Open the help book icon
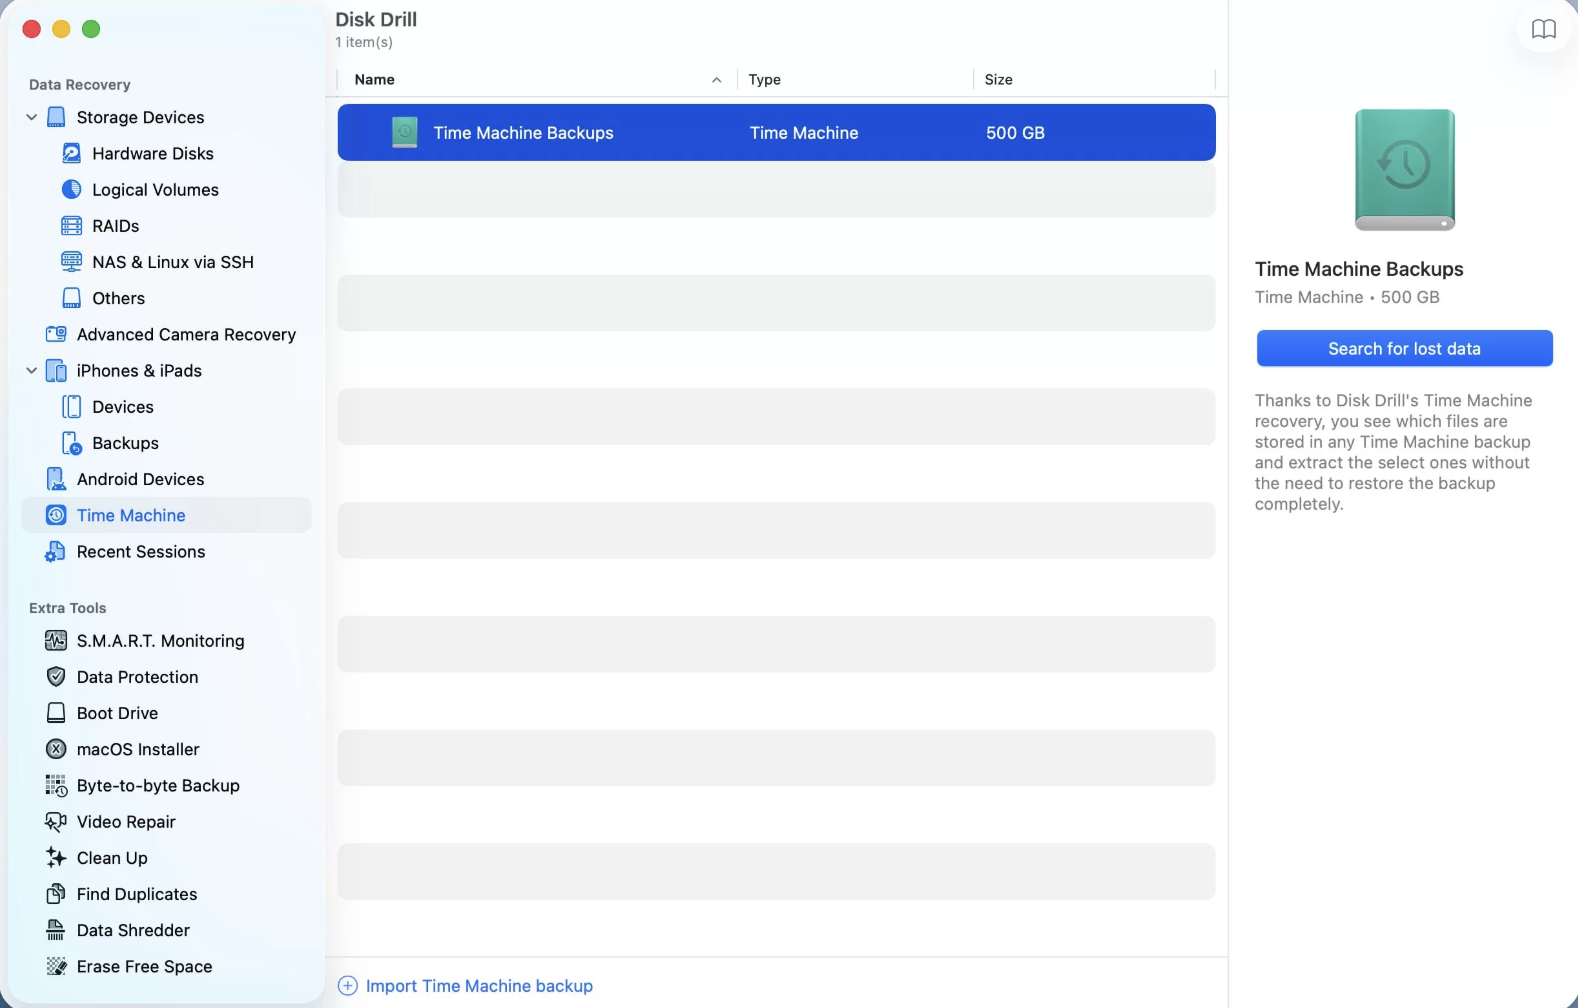 click(1544, 29)
